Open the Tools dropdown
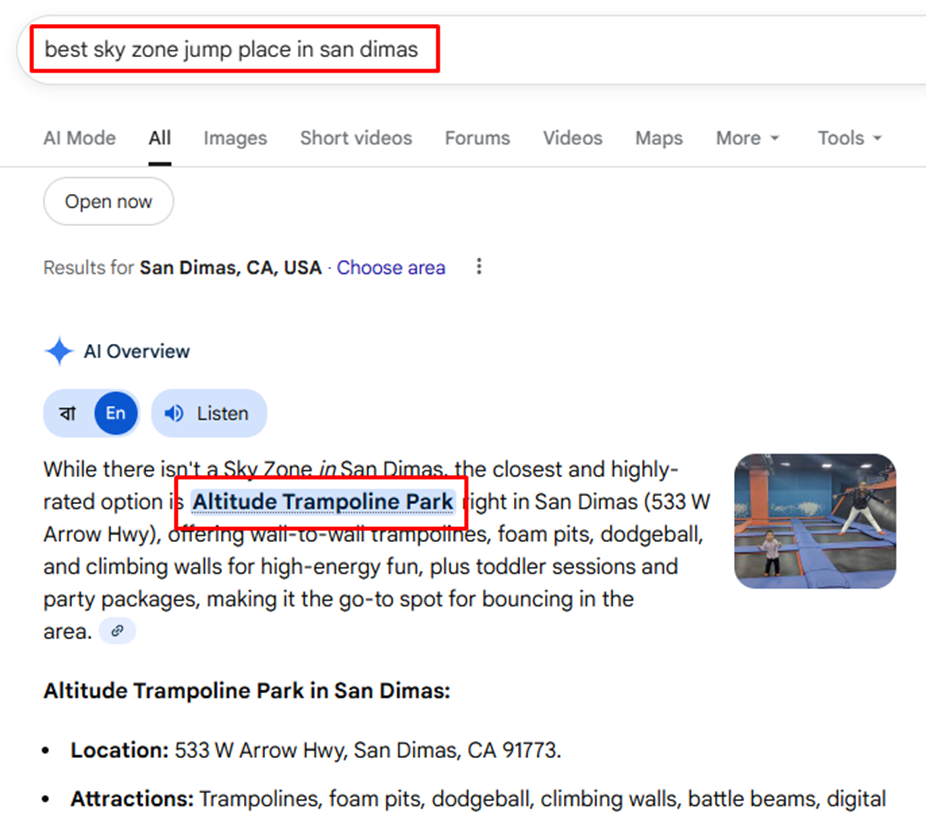The height and width of the screenshot is (817, 926). (849, 138)
